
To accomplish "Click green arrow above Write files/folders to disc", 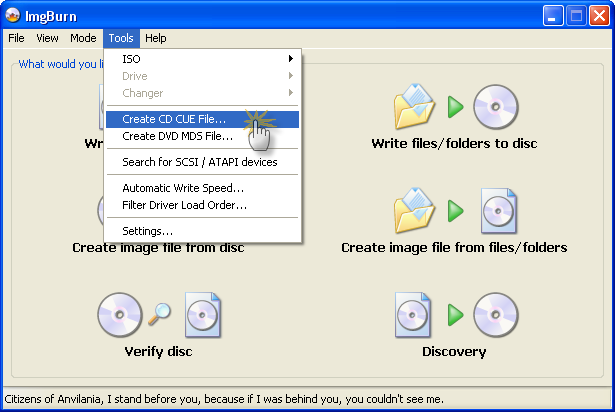I will 455,107.
